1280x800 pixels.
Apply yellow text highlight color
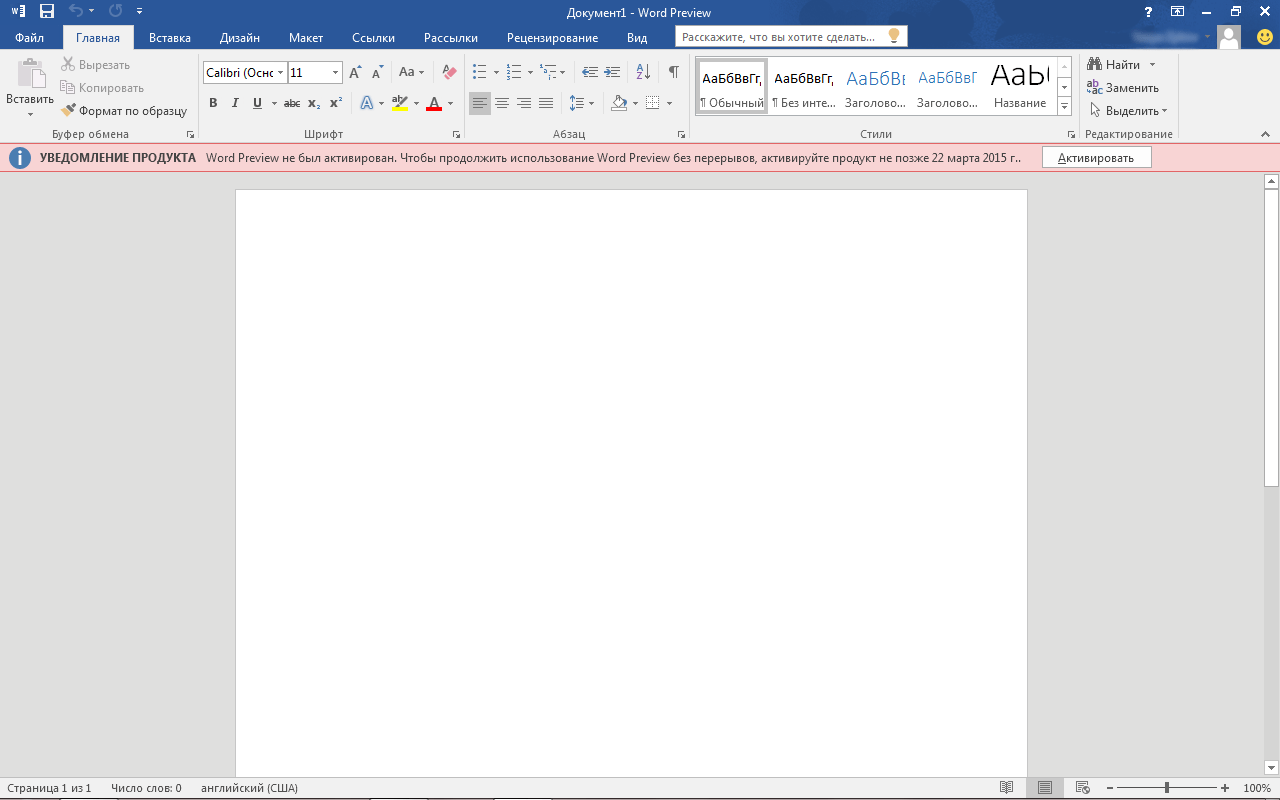[x=400, y=103]
